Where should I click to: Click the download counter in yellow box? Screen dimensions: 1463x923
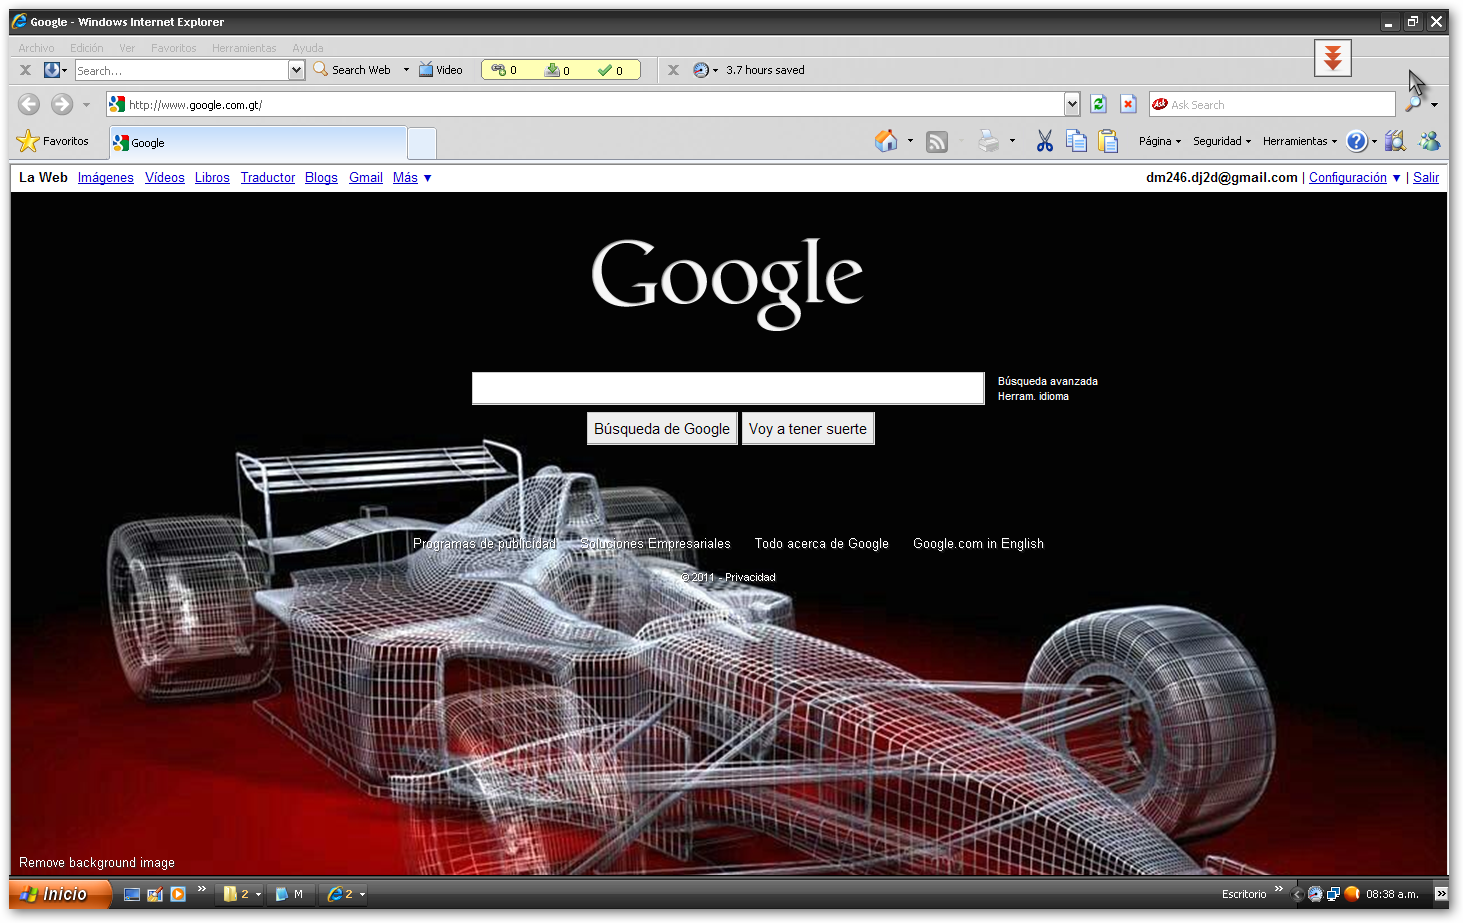[x=557, y=70]
